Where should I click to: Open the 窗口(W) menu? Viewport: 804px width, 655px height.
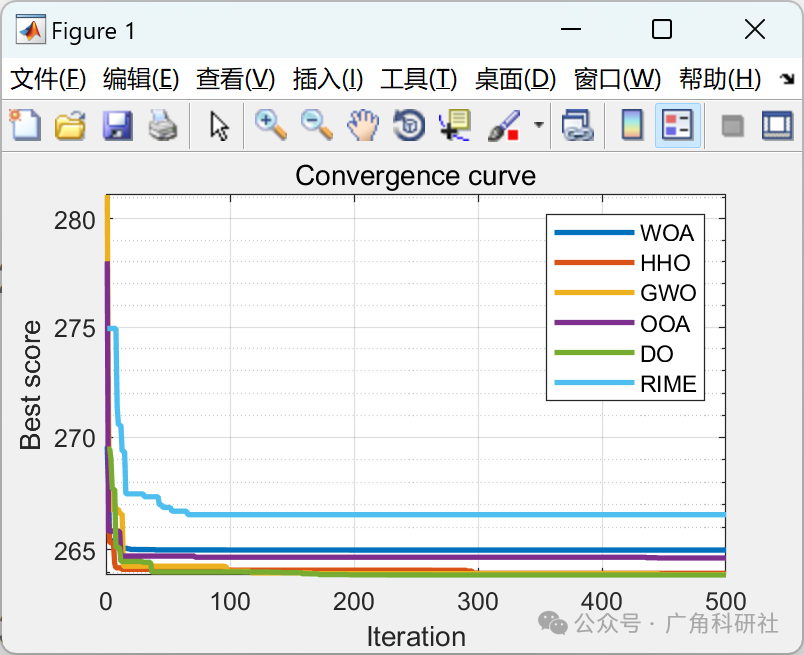tap(617, 80)
